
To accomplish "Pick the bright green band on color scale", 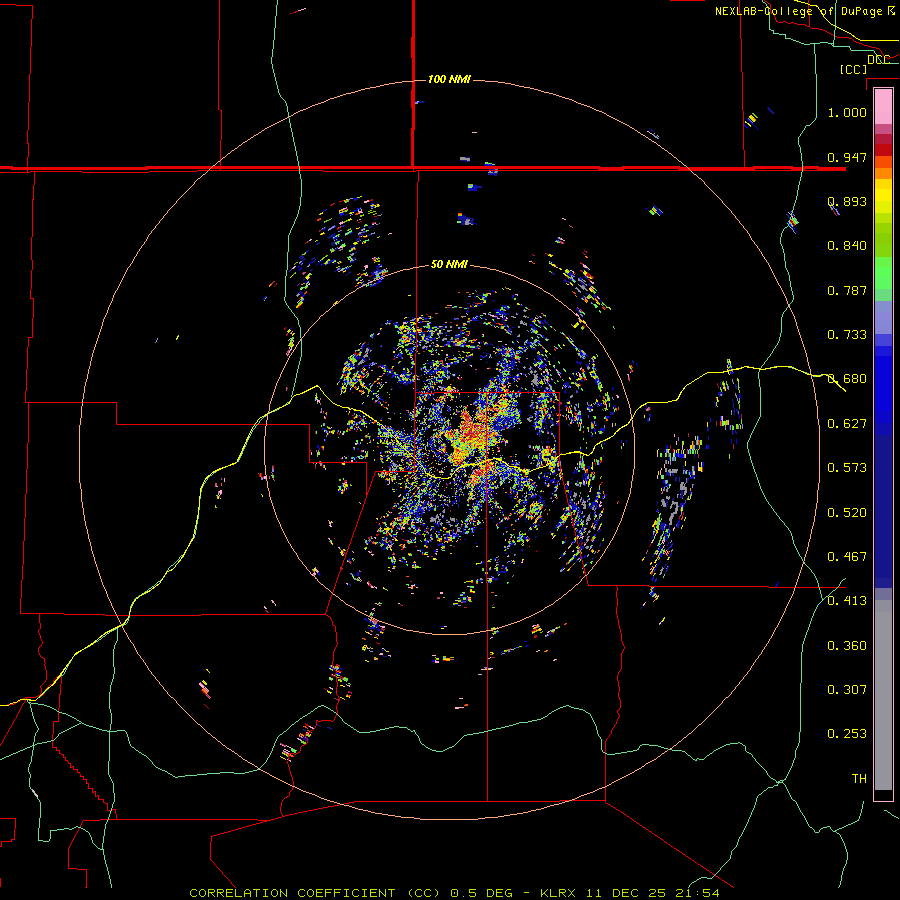I will (883, 273).
